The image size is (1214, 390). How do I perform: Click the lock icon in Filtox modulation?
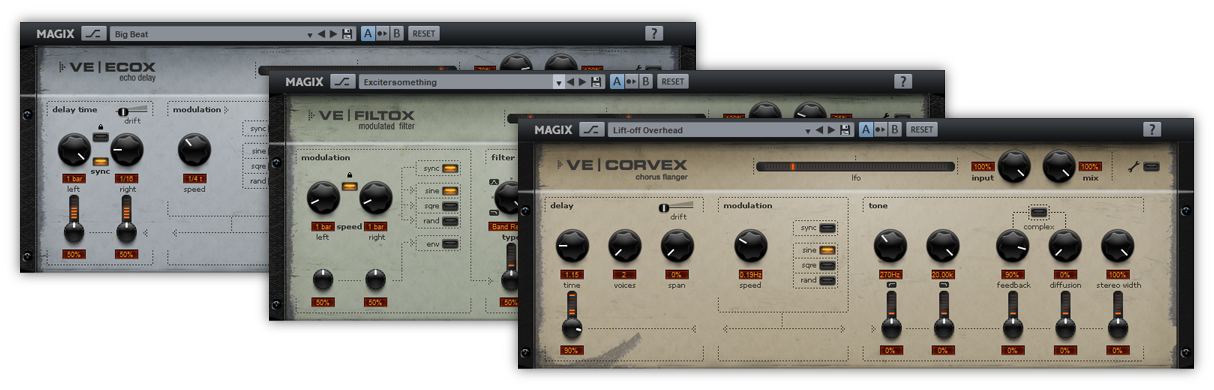[350, 175]
